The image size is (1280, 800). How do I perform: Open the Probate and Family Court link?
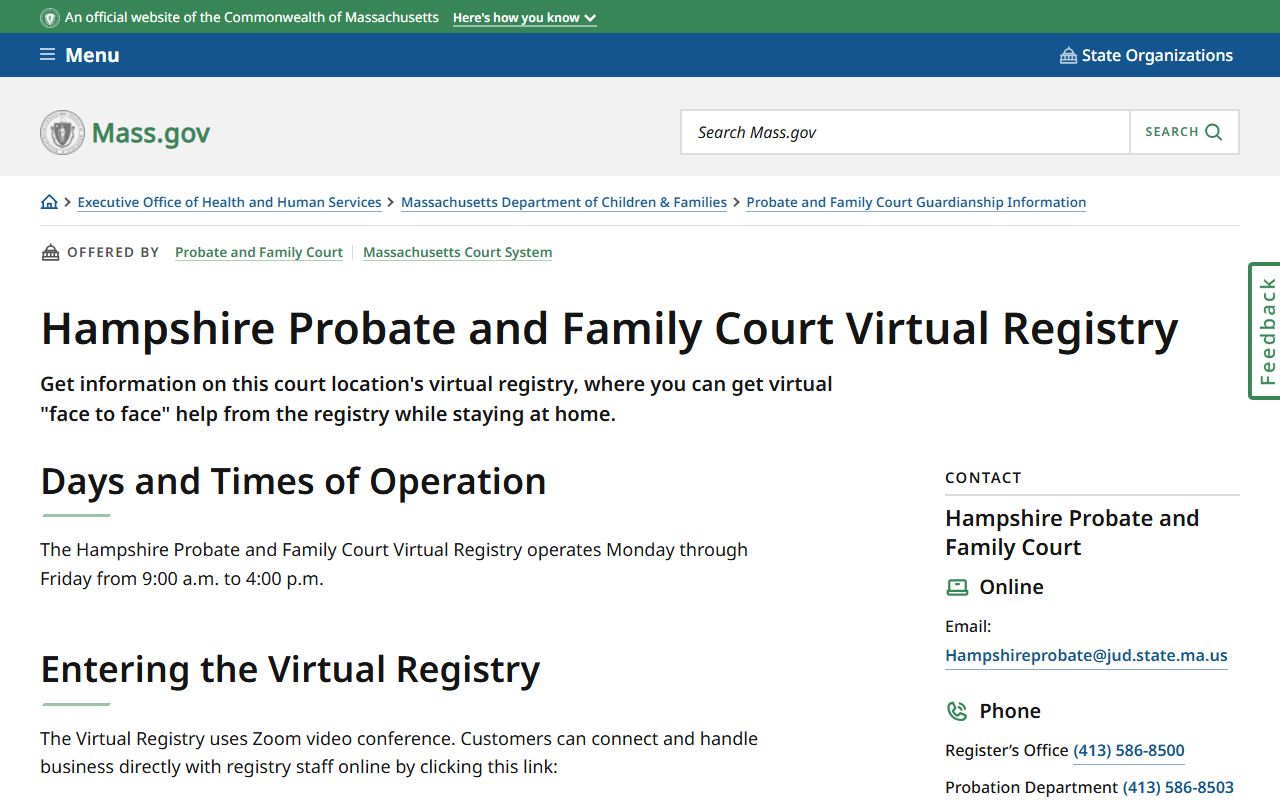point(259,253)
